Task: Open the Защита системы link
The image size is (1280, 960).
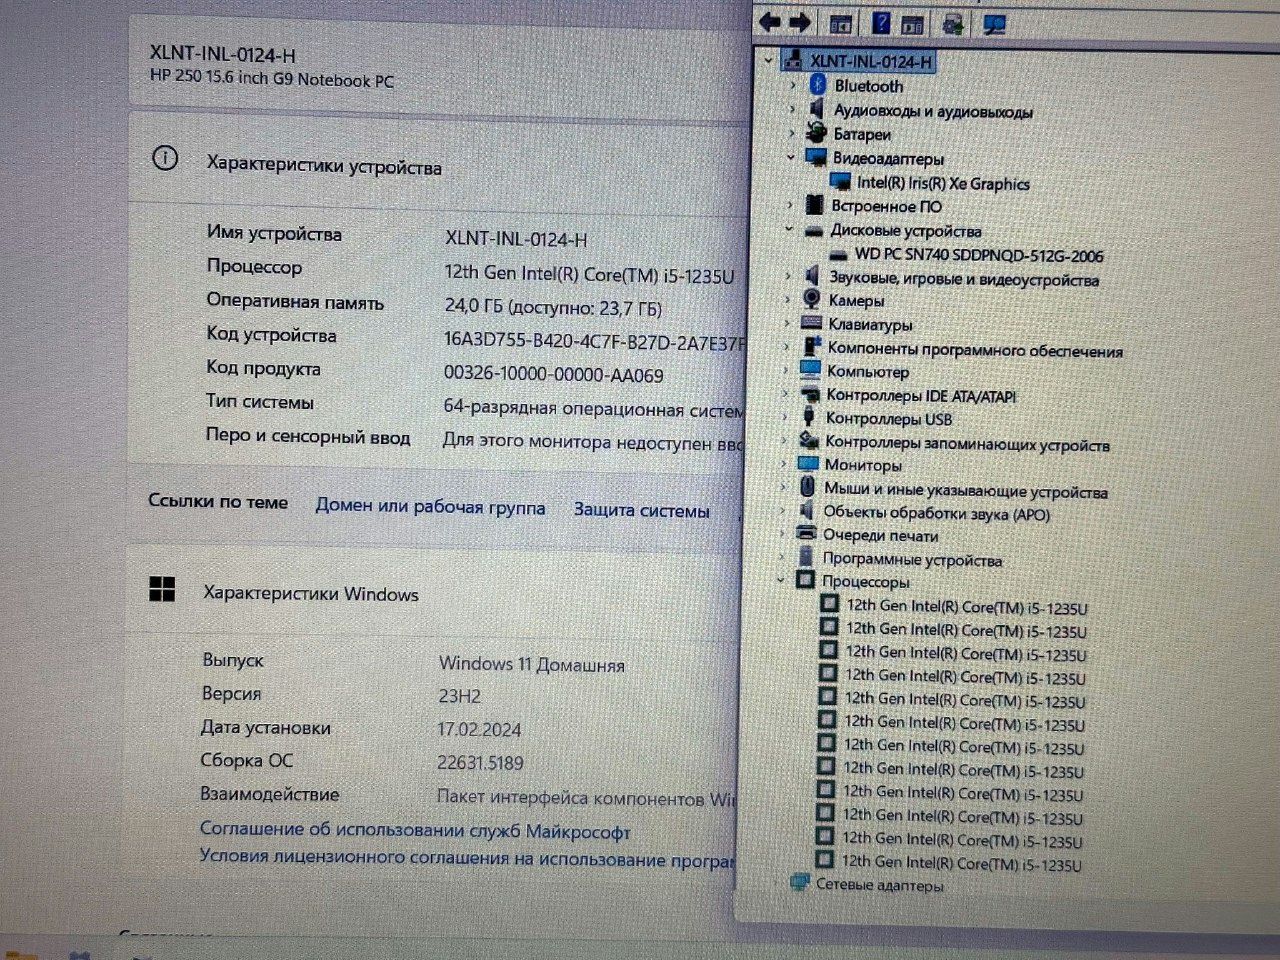Action: click(642, 510)
